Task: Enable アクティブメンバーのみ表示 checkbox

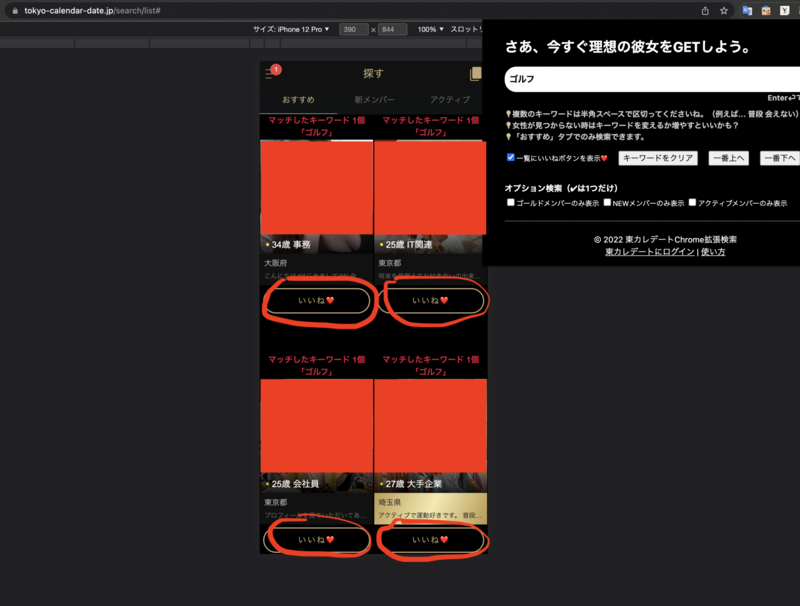Action: click(692, 203)
